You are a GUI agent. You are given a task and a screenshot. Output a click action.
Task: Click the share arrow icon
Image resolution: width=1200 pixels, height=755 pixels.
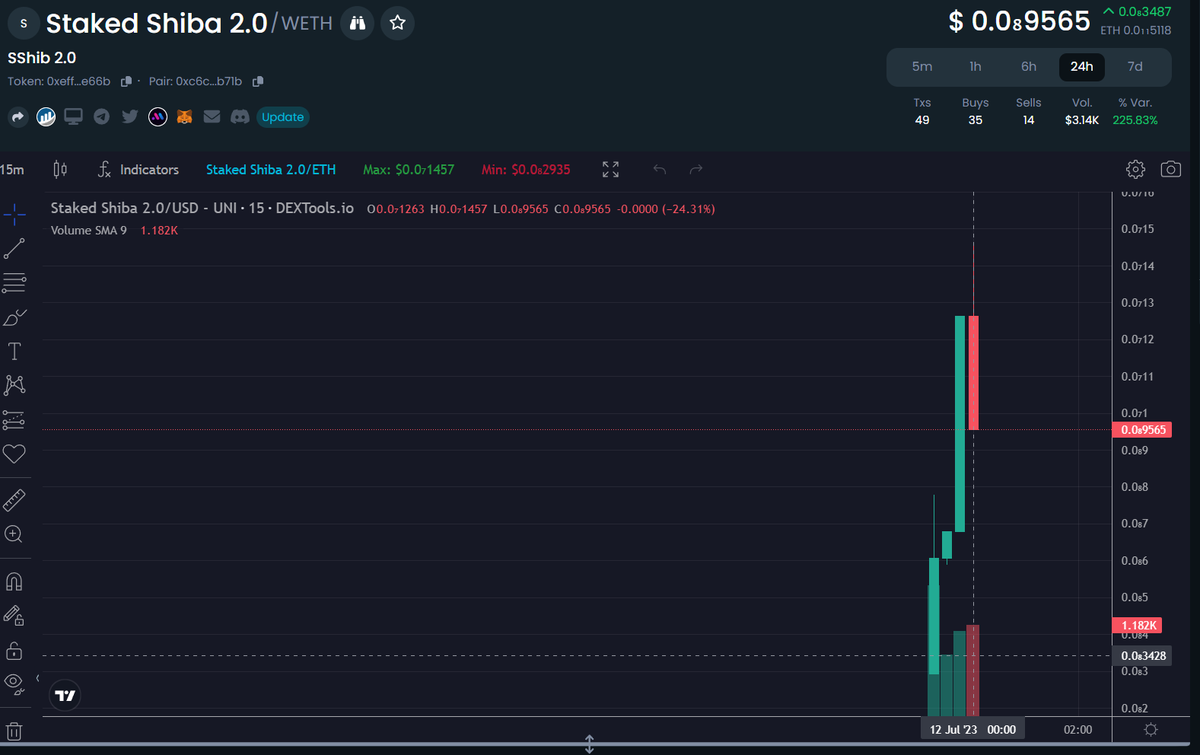(x=18, y=117)
